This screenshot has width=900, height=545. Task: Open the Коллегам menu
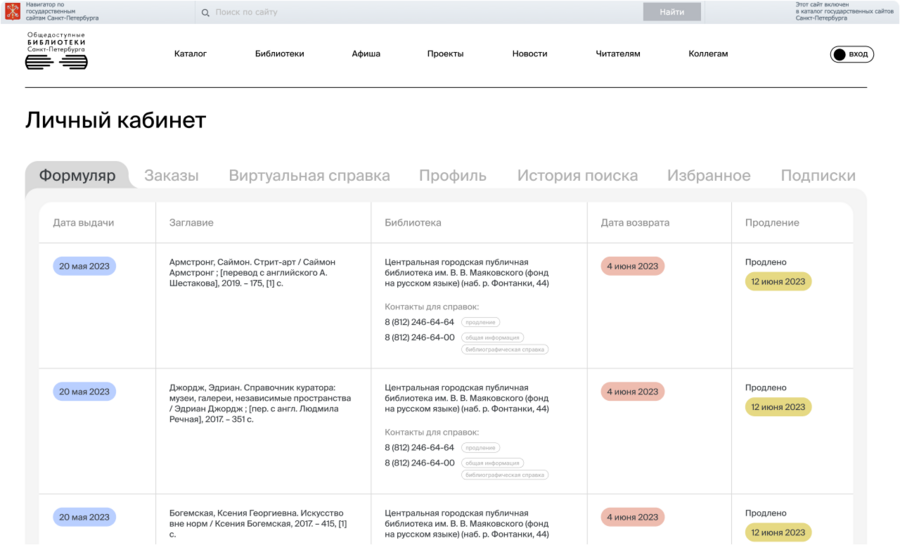point(708,54)
